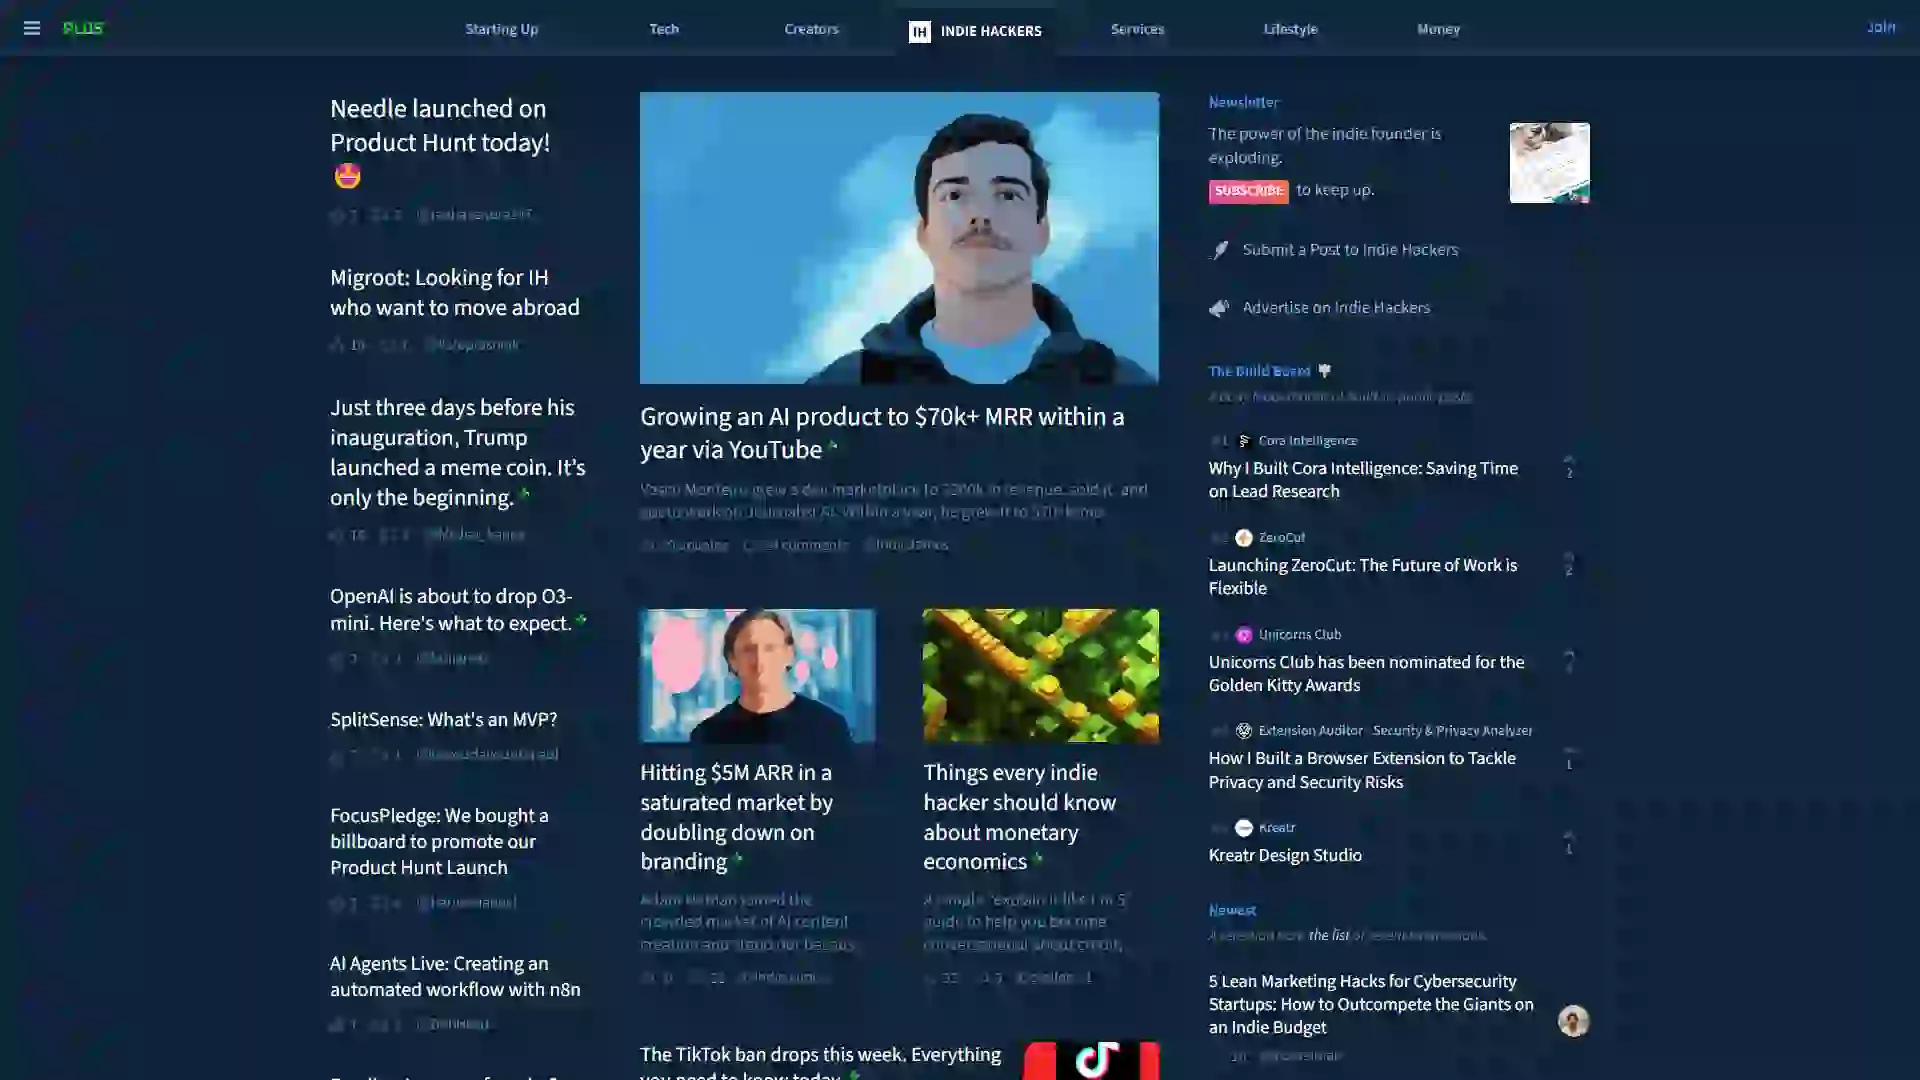Click the red Subscribe button
1920x1080 pixels.
pos(1248,190)
